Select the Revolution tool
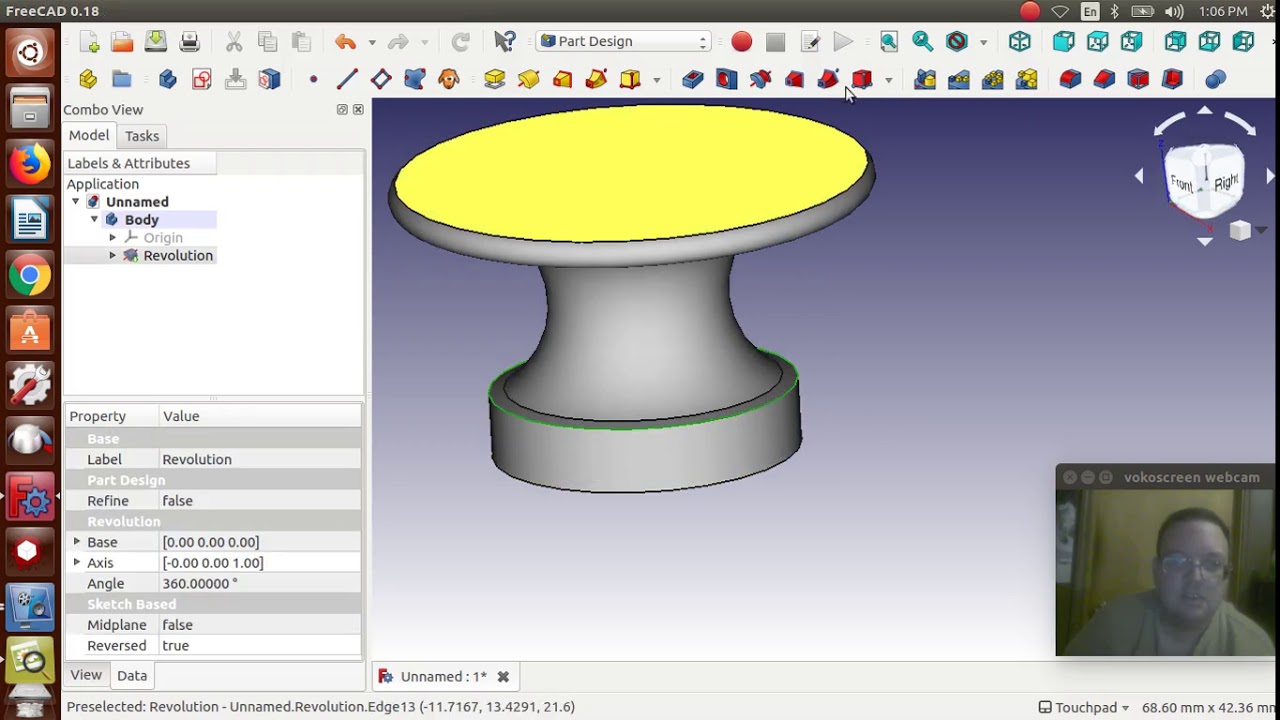Screen dimensions: 1280x720 point(528,79)
